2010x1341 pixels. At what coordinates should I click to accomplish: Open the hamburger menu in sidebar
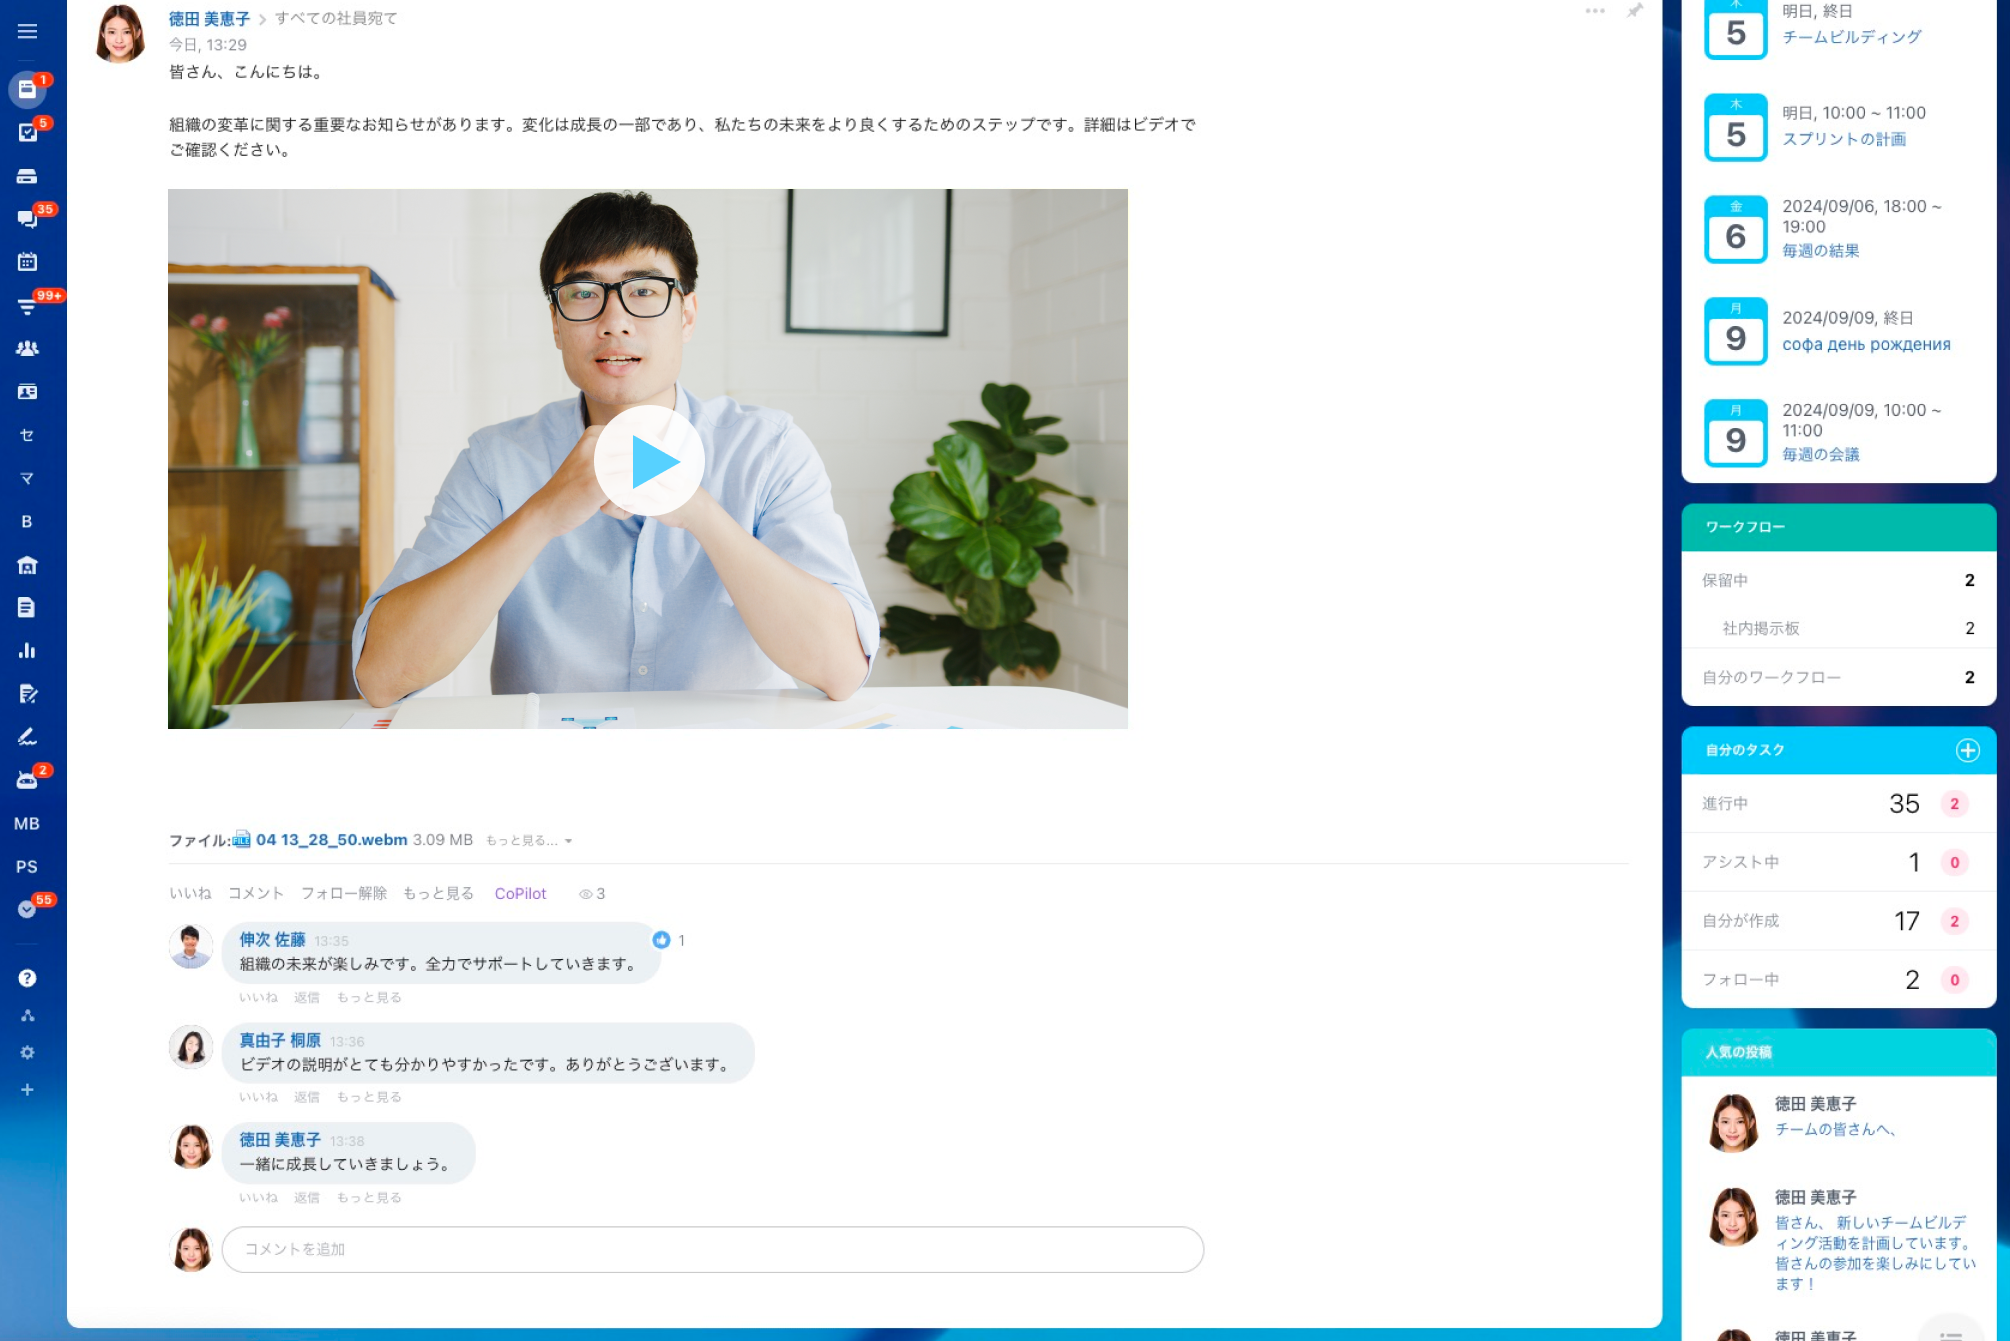27,31
